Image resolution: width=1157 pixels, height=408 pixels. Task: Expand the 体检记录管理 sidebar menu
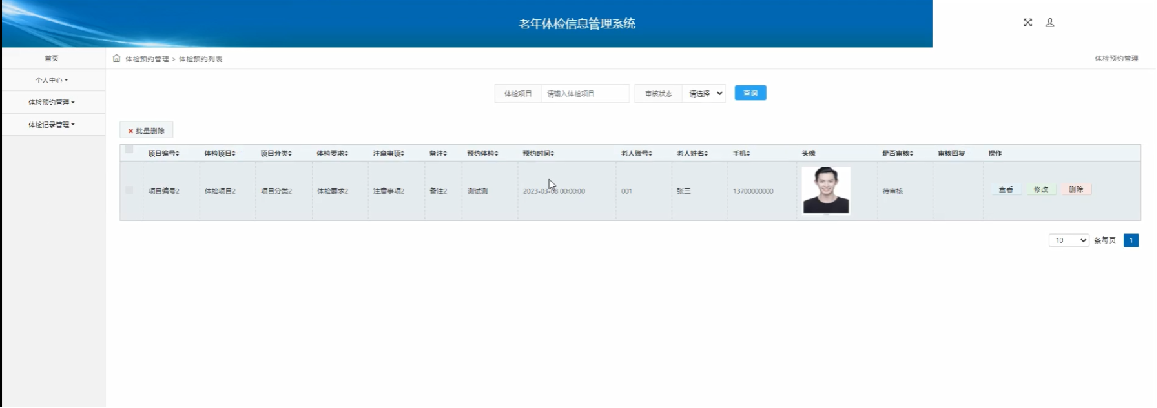(x=52, y=125)
